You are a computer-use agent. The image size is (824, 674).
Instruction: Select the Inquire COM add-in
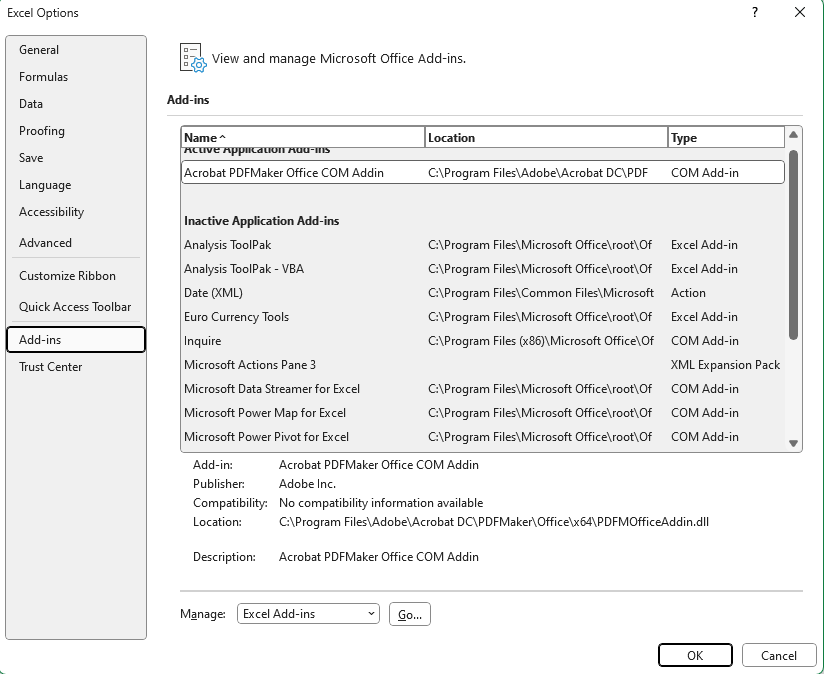pyautogui.click(x=201, y=341)
